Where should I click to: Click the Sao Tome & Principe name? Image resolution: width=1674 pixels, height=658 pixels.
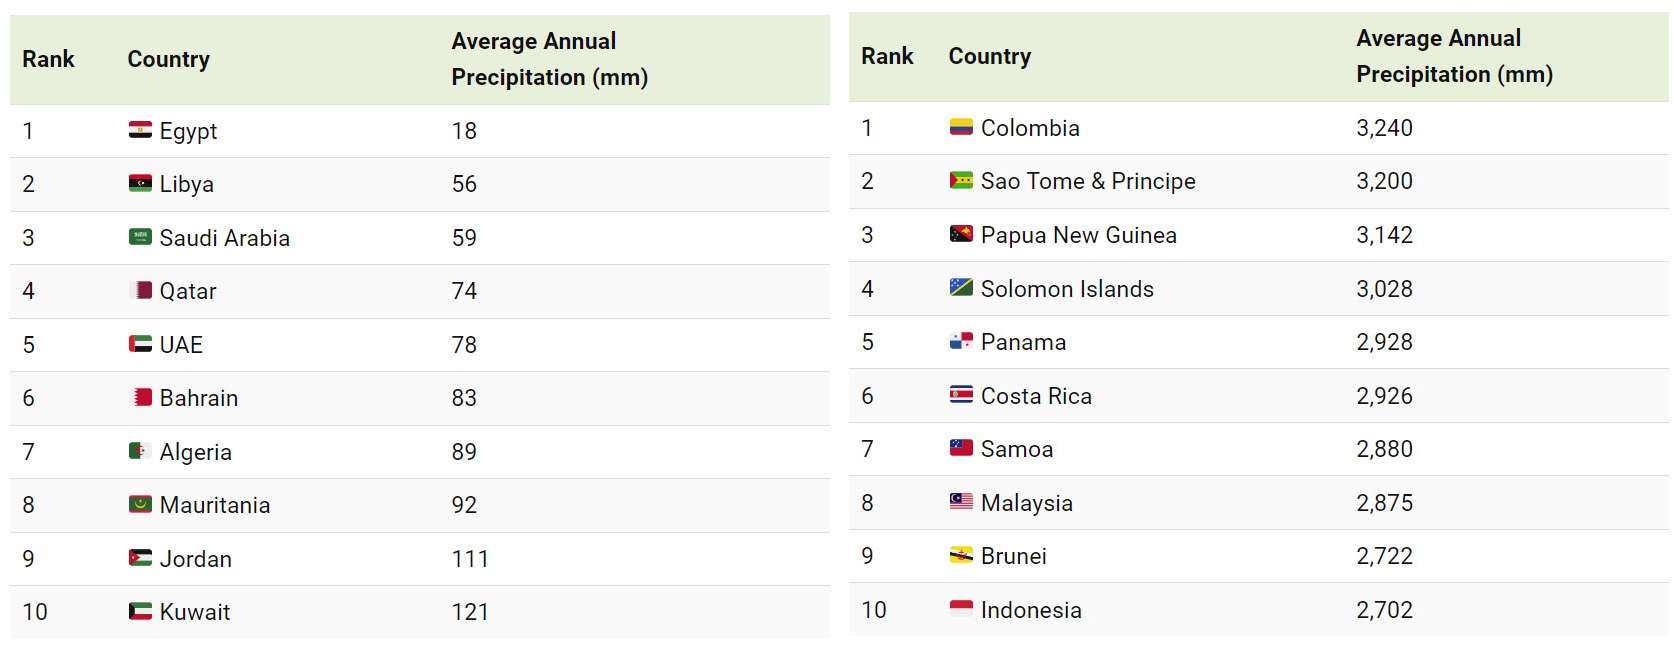click(1088, 181)
